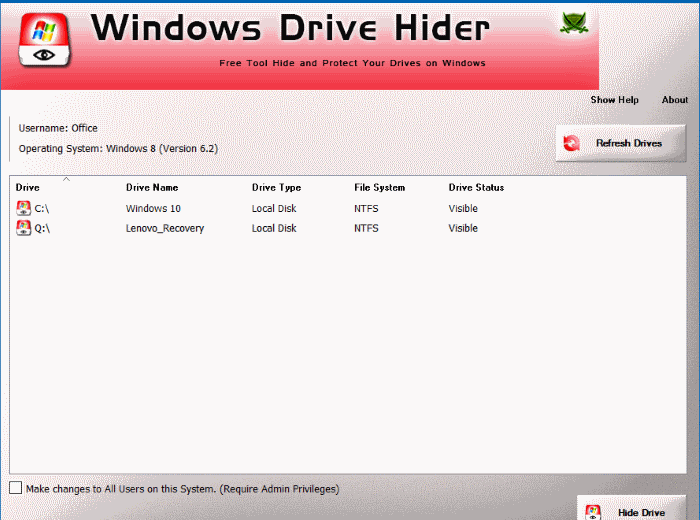
Task: Toggle sort arrow above the Drive column
Action: point(66,180)
